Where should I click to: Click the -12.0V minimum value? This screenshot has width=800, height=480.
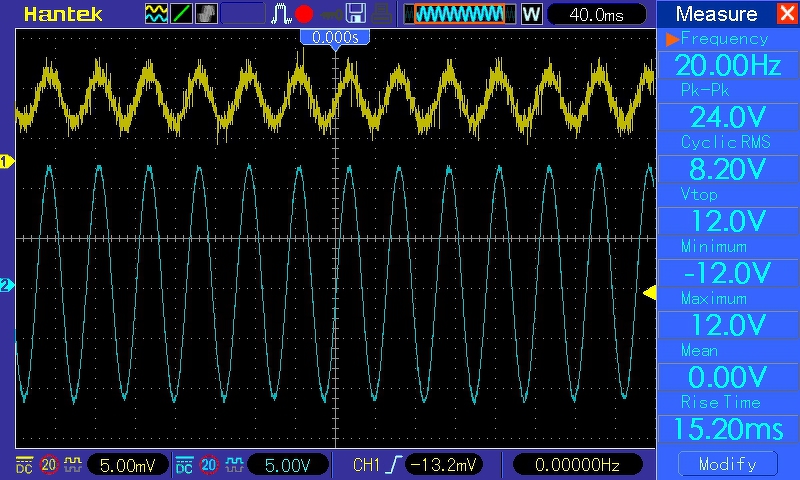click(x=728, y=273)
